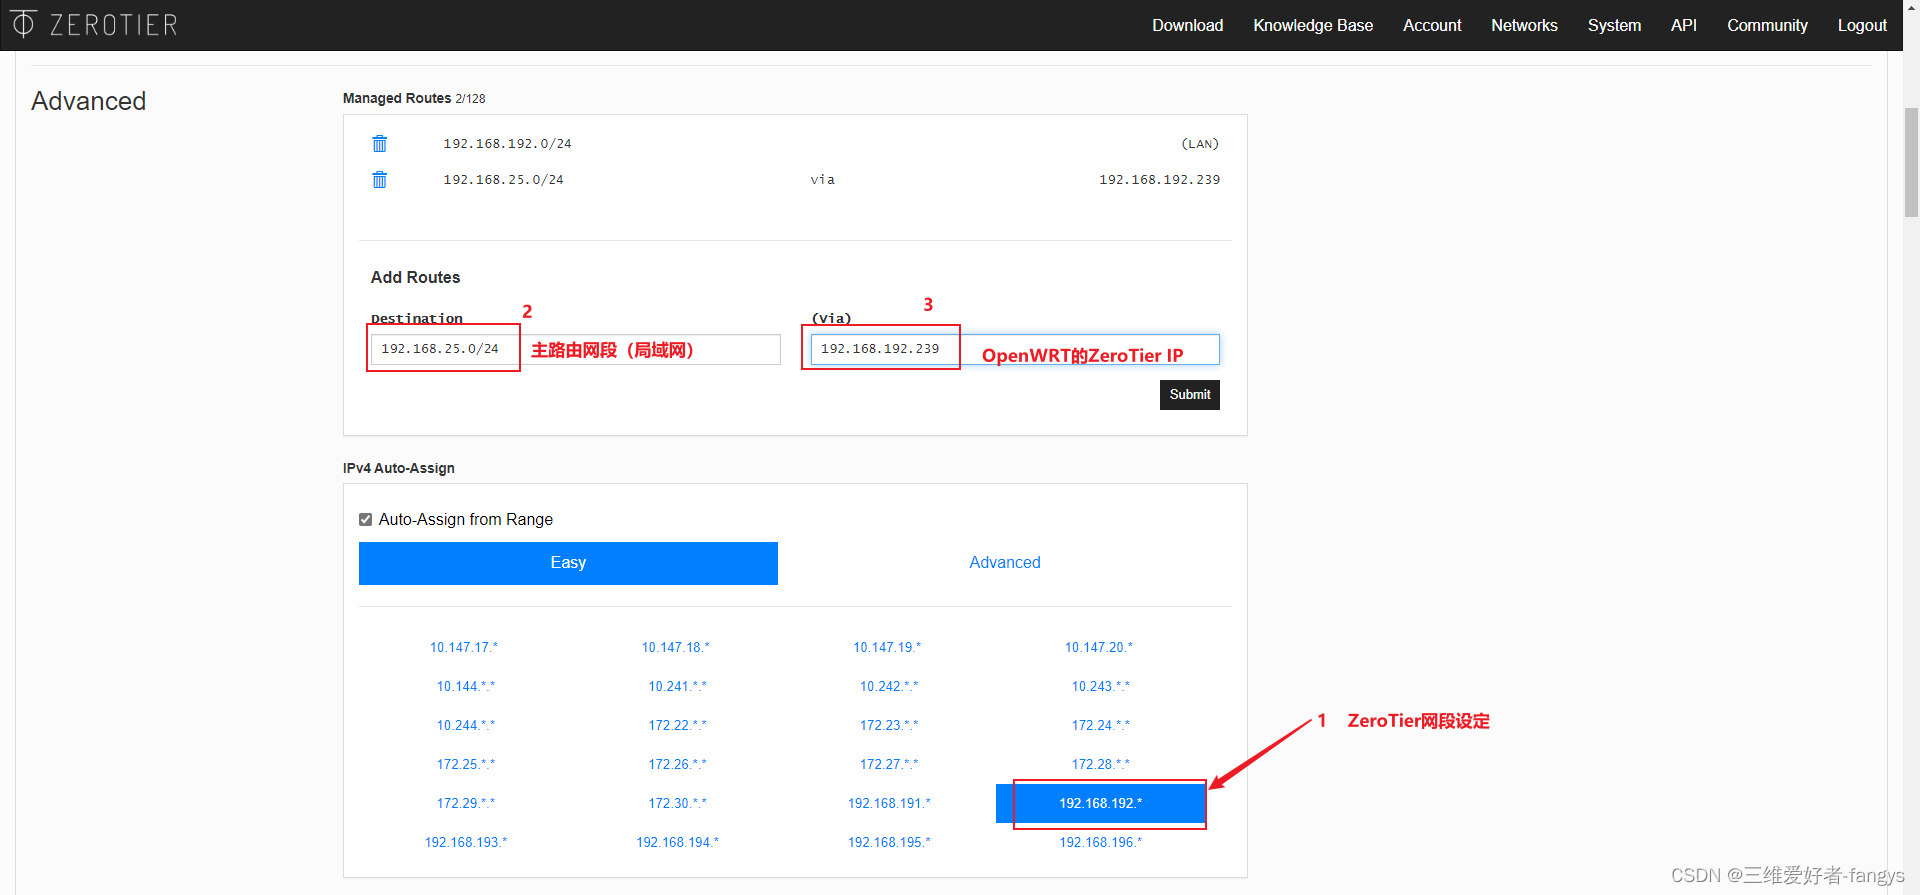Click the (LAN) route label

pos(1200,144)
